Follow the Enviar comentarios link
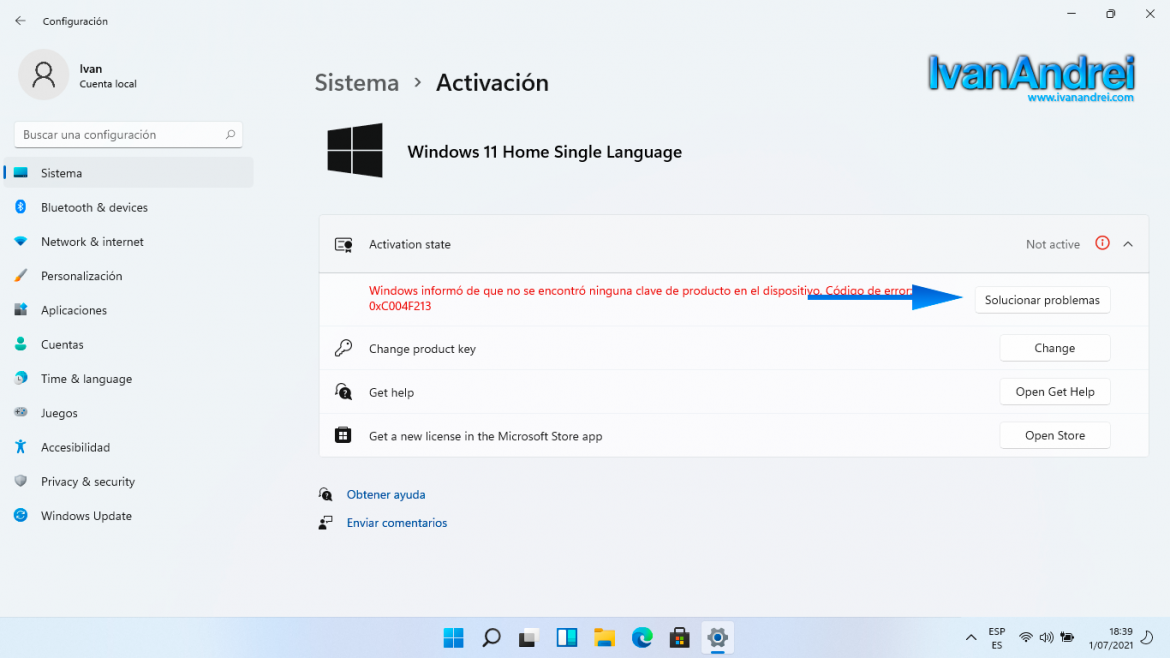 [x=396, y=522]
